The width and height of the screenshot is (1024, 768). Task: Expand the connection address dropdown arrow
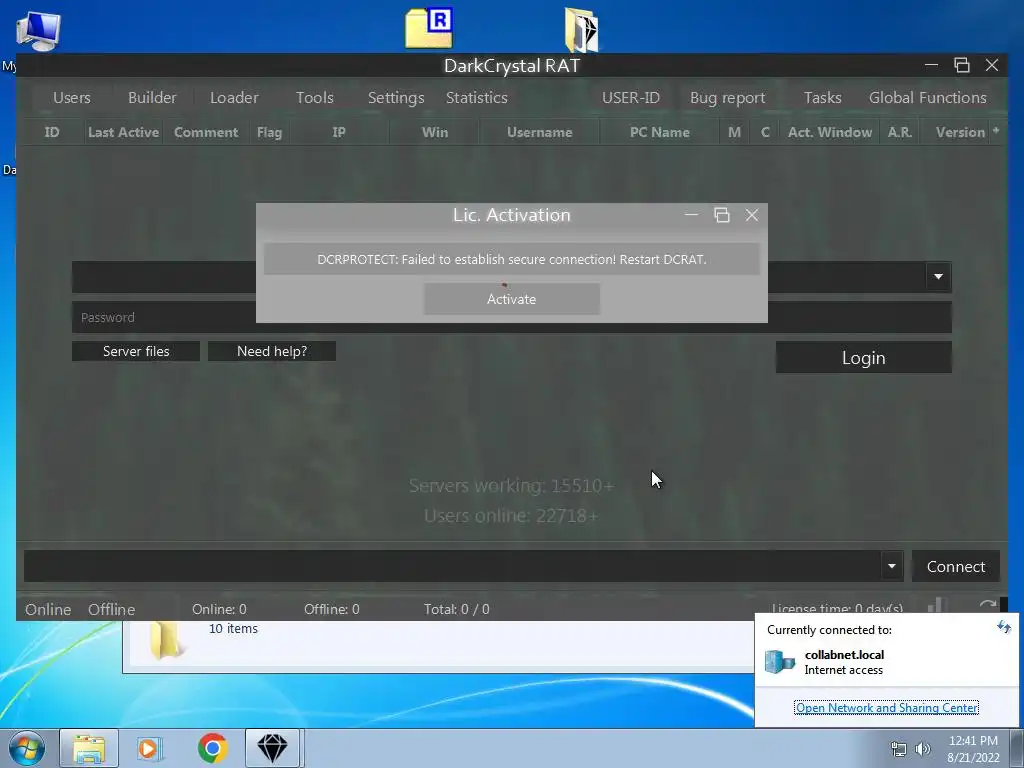click(891, 566)
